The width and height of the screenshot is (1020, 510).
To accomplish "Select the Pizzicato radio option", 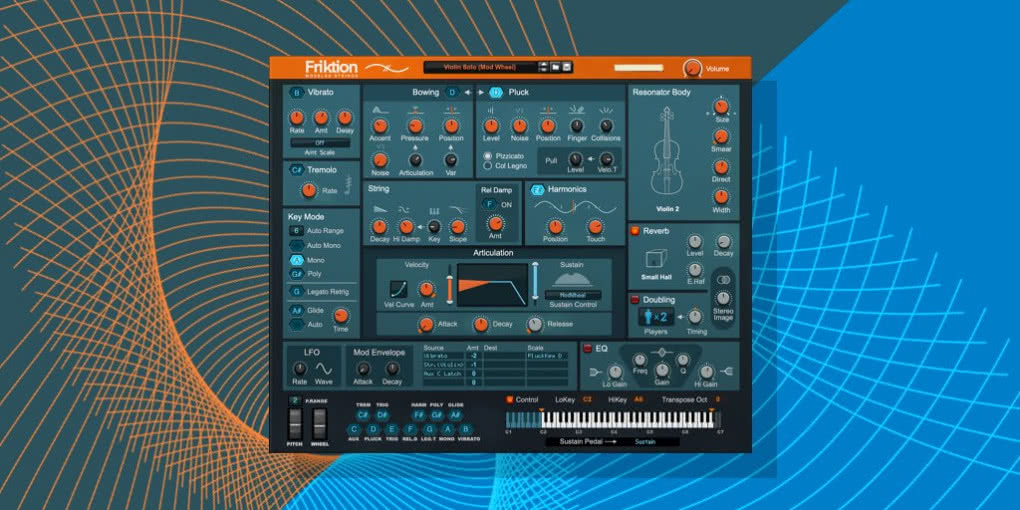I will (x=488, y=156).
